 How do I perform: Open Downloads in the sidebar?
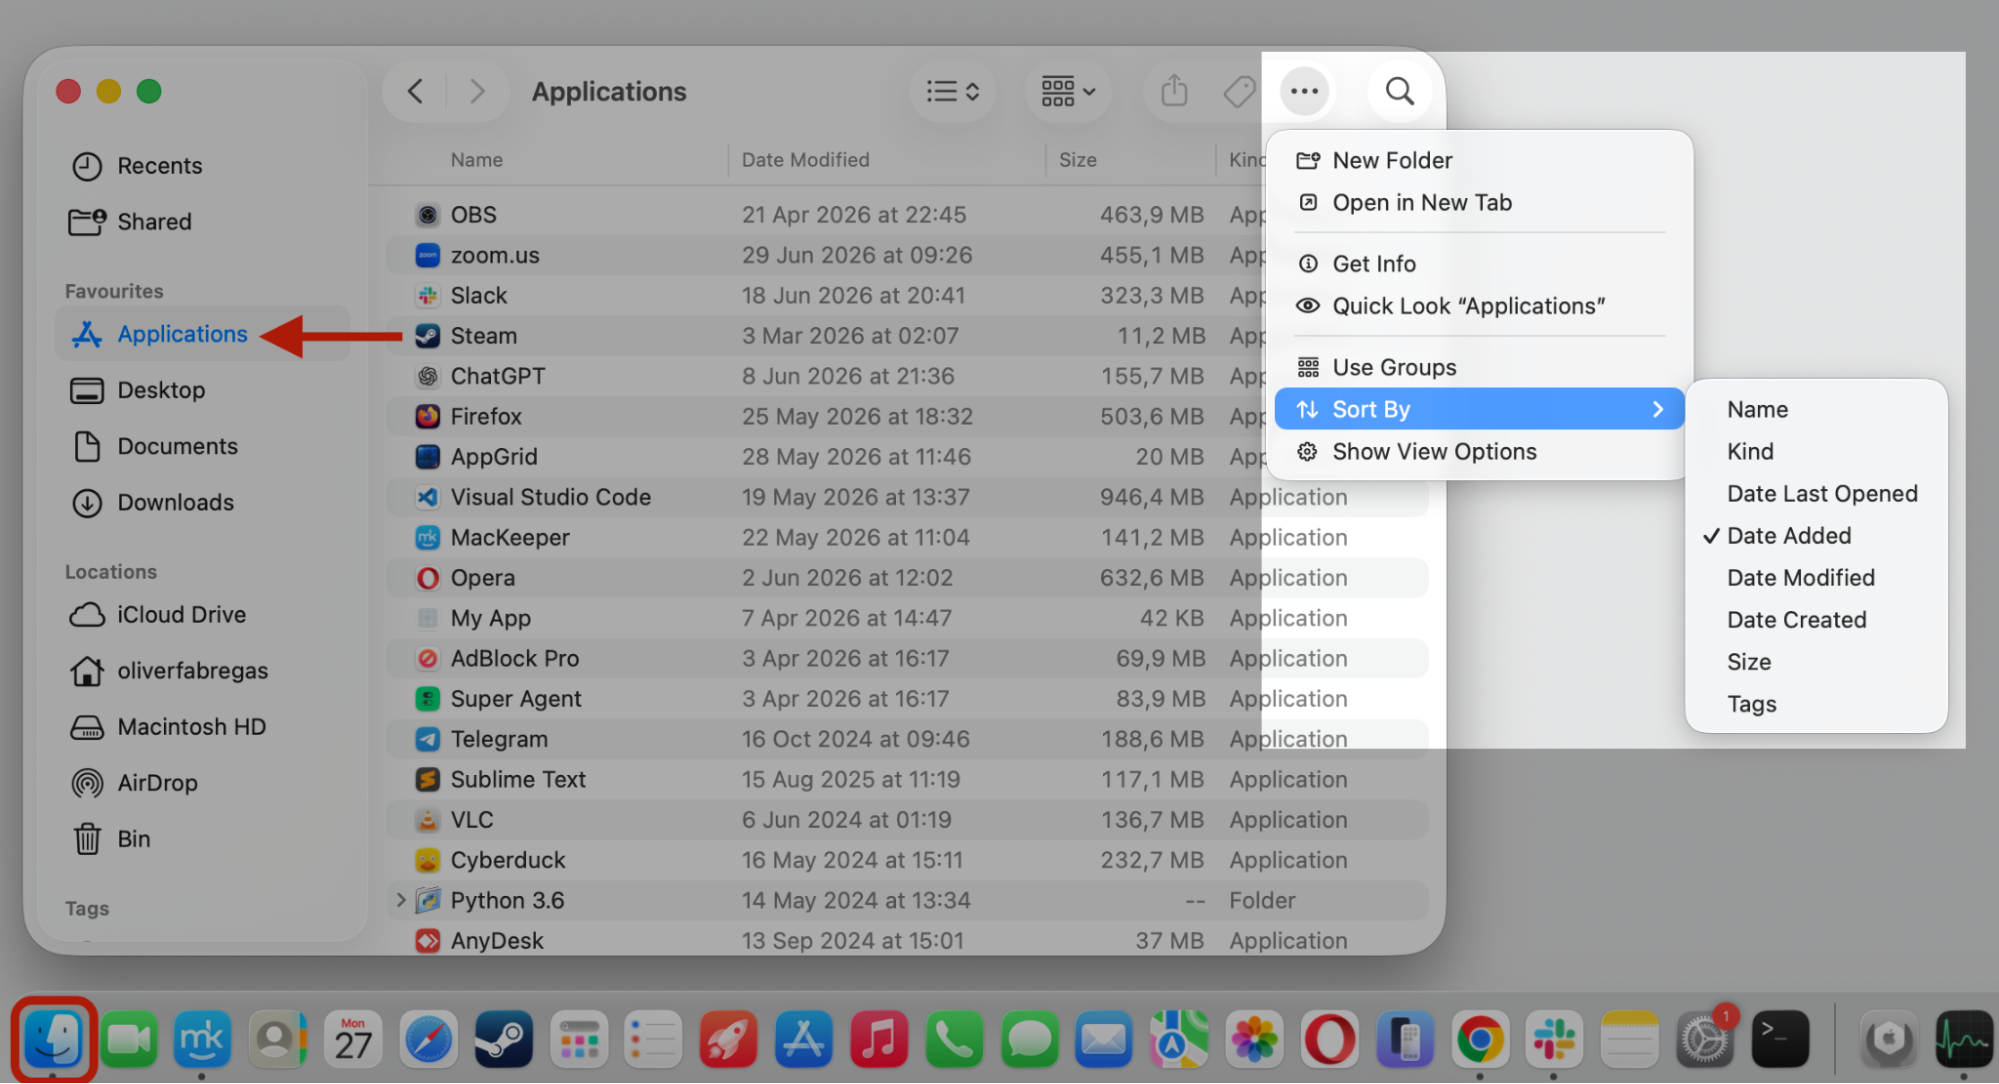tap(203, 502)
